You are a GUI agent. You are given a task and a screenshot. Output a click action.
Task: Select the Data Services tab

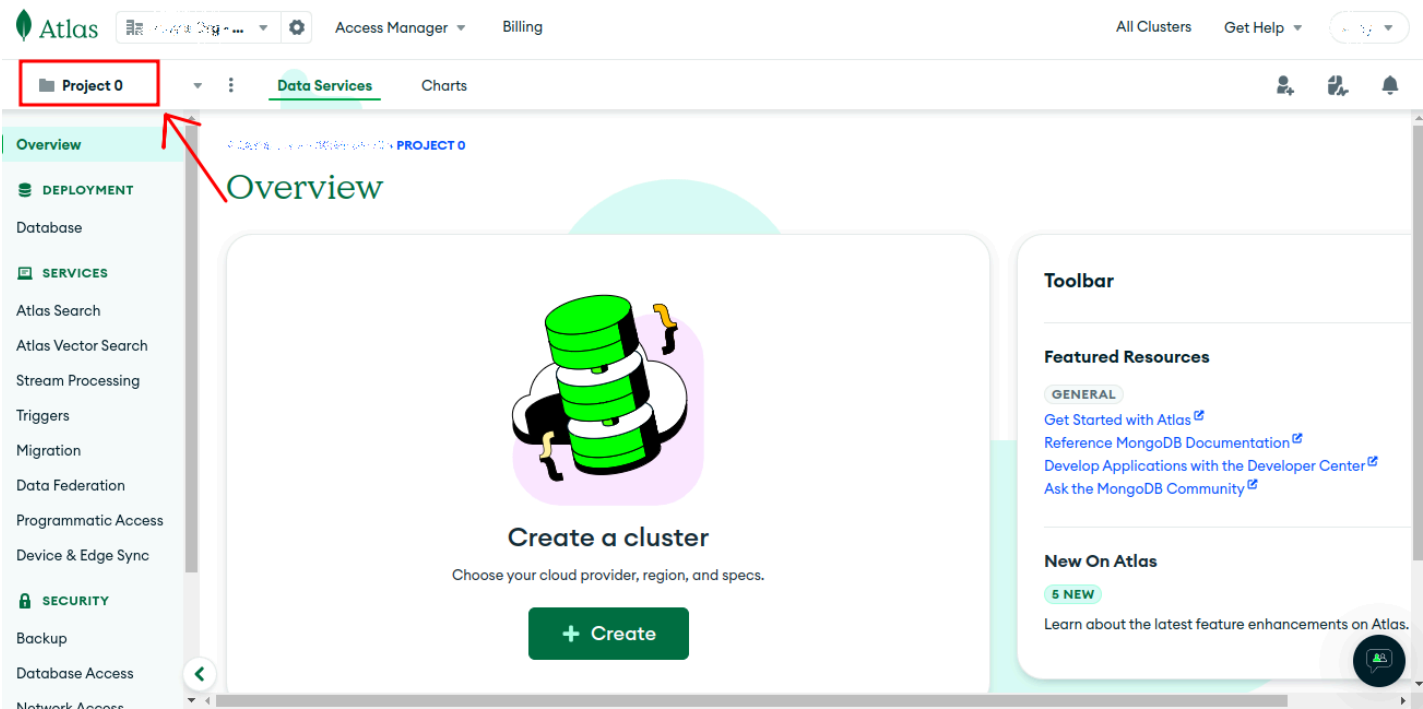[x=324, y=85]
